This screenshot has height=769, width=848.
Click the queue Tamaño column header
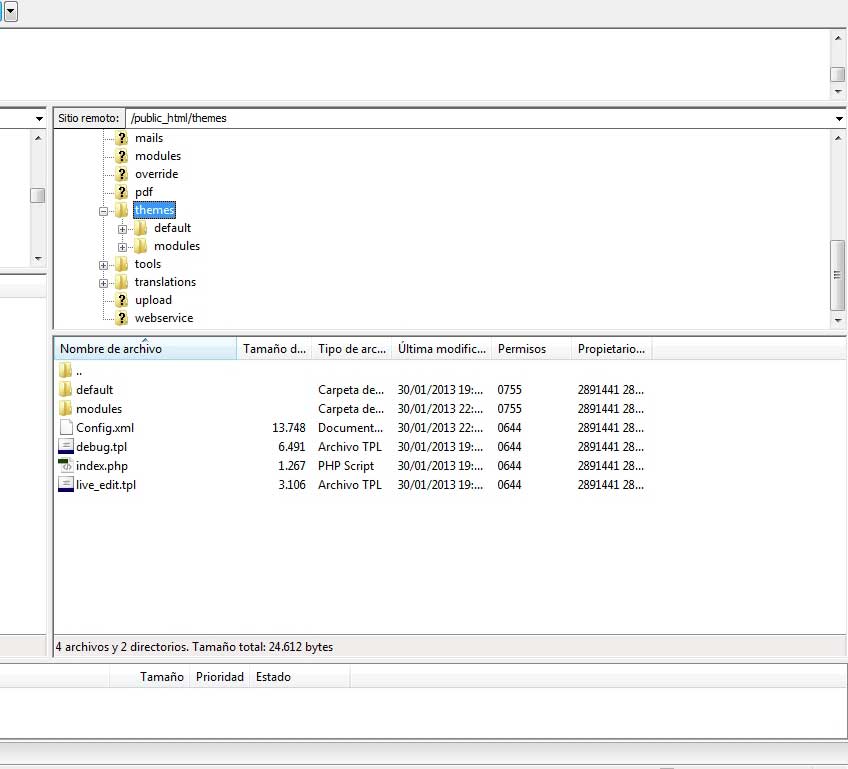(x=149, y=677)
